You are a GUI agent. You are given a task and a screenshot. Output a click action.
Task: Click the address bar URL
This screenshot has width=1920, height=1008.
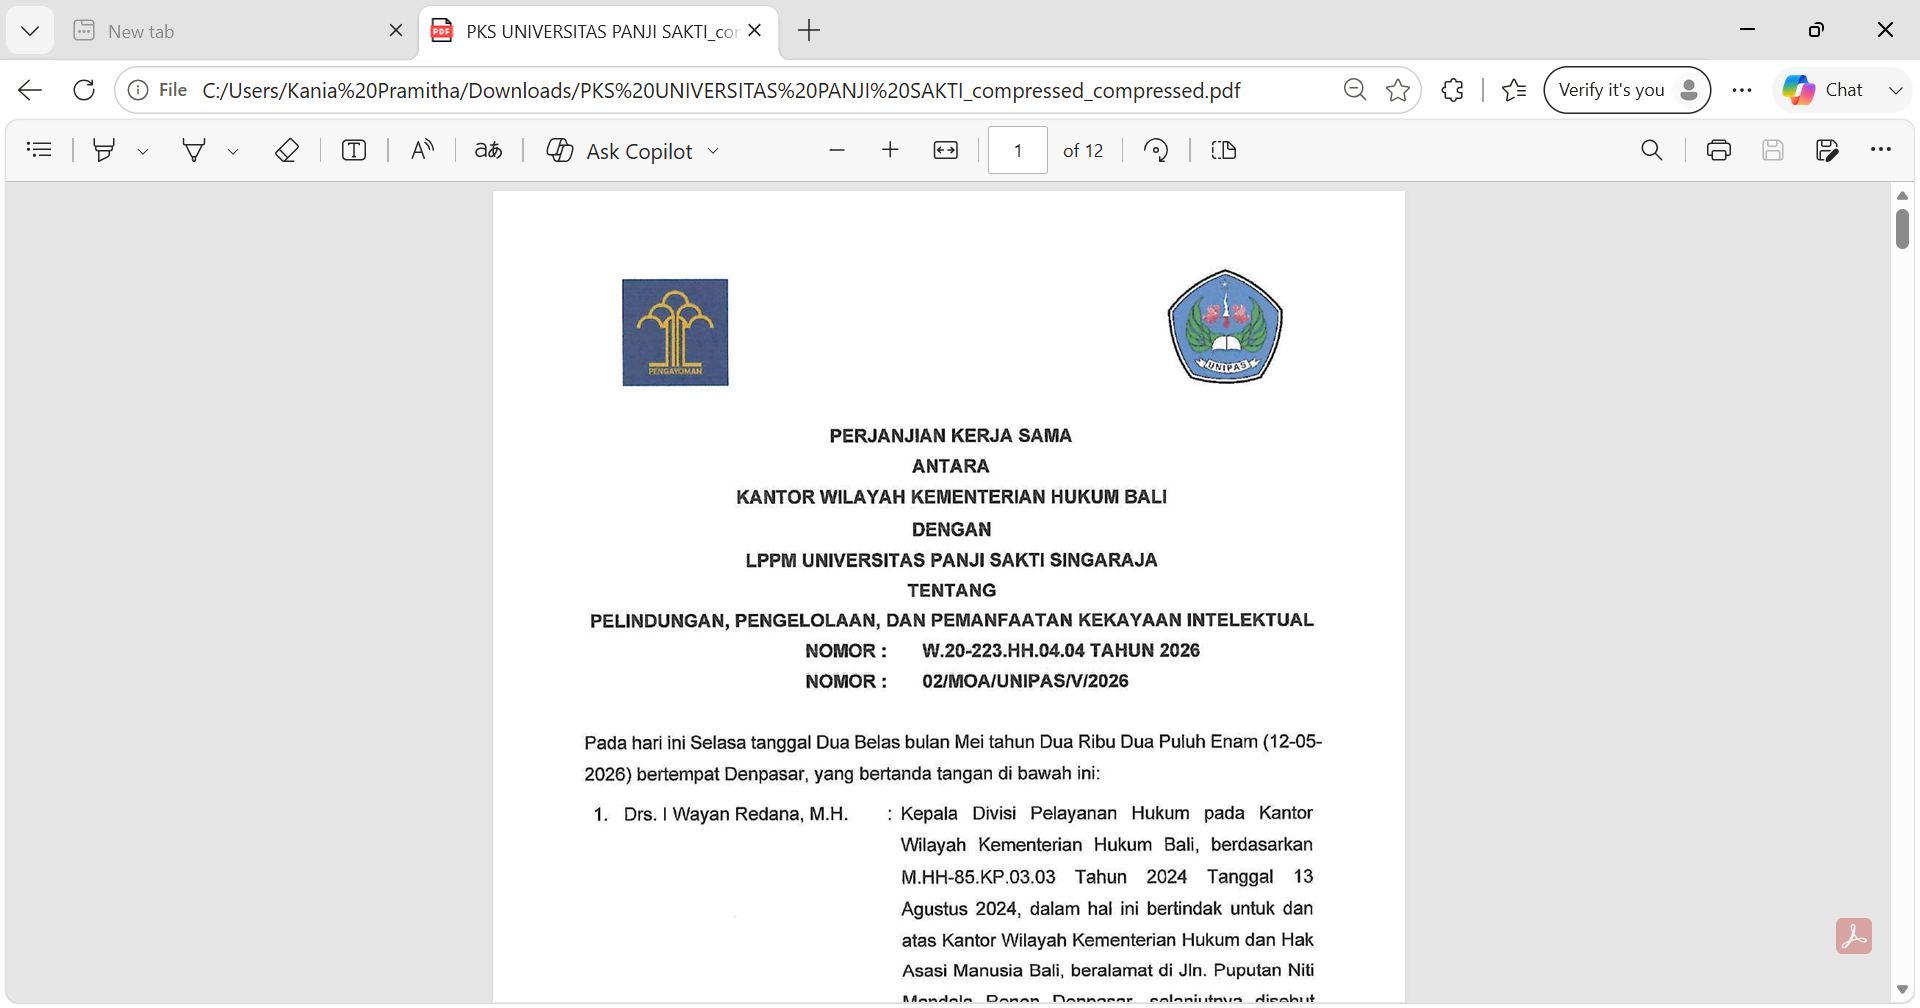[721, 91]
